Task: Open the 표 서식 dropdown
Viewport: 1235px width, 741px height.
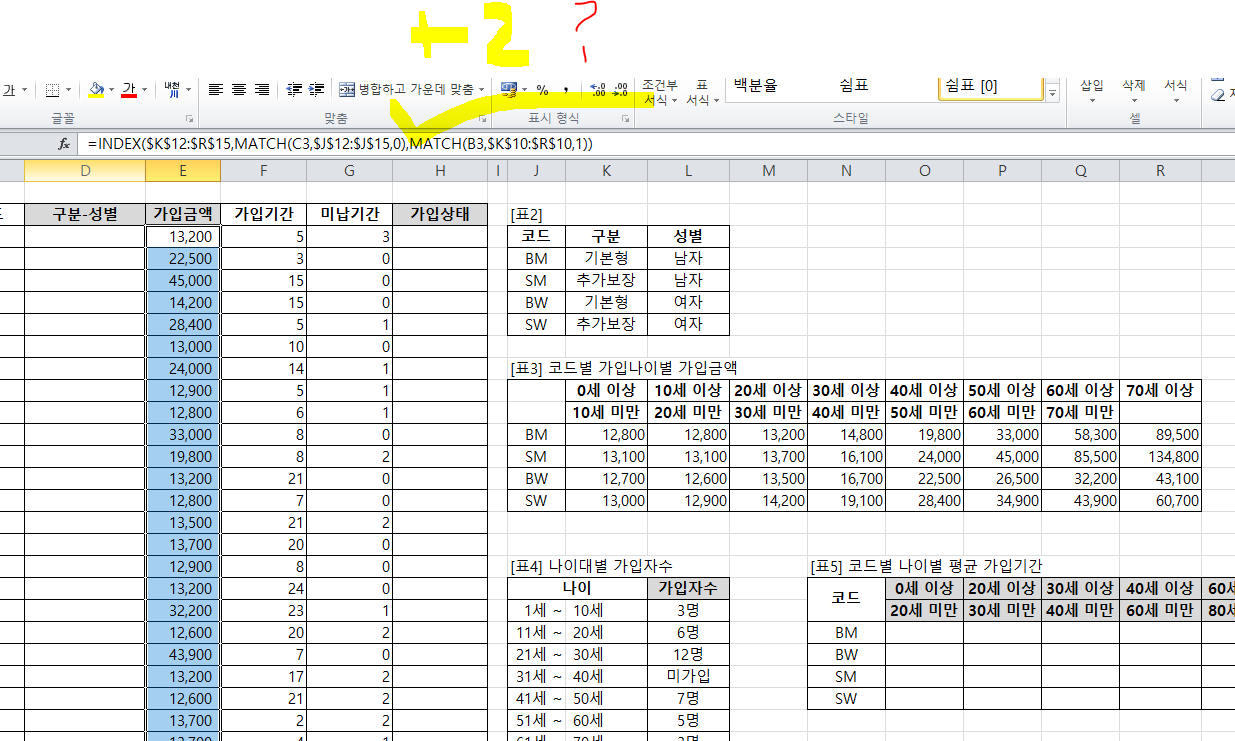Action: [x=702, y=93]
